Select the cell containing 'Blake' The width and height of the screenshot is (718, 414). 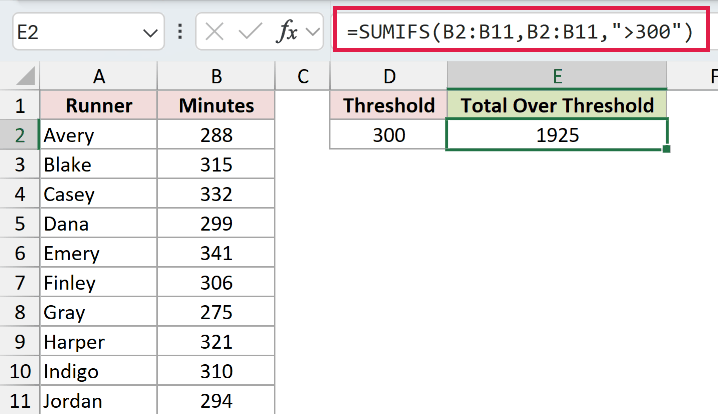pos(99,165)
